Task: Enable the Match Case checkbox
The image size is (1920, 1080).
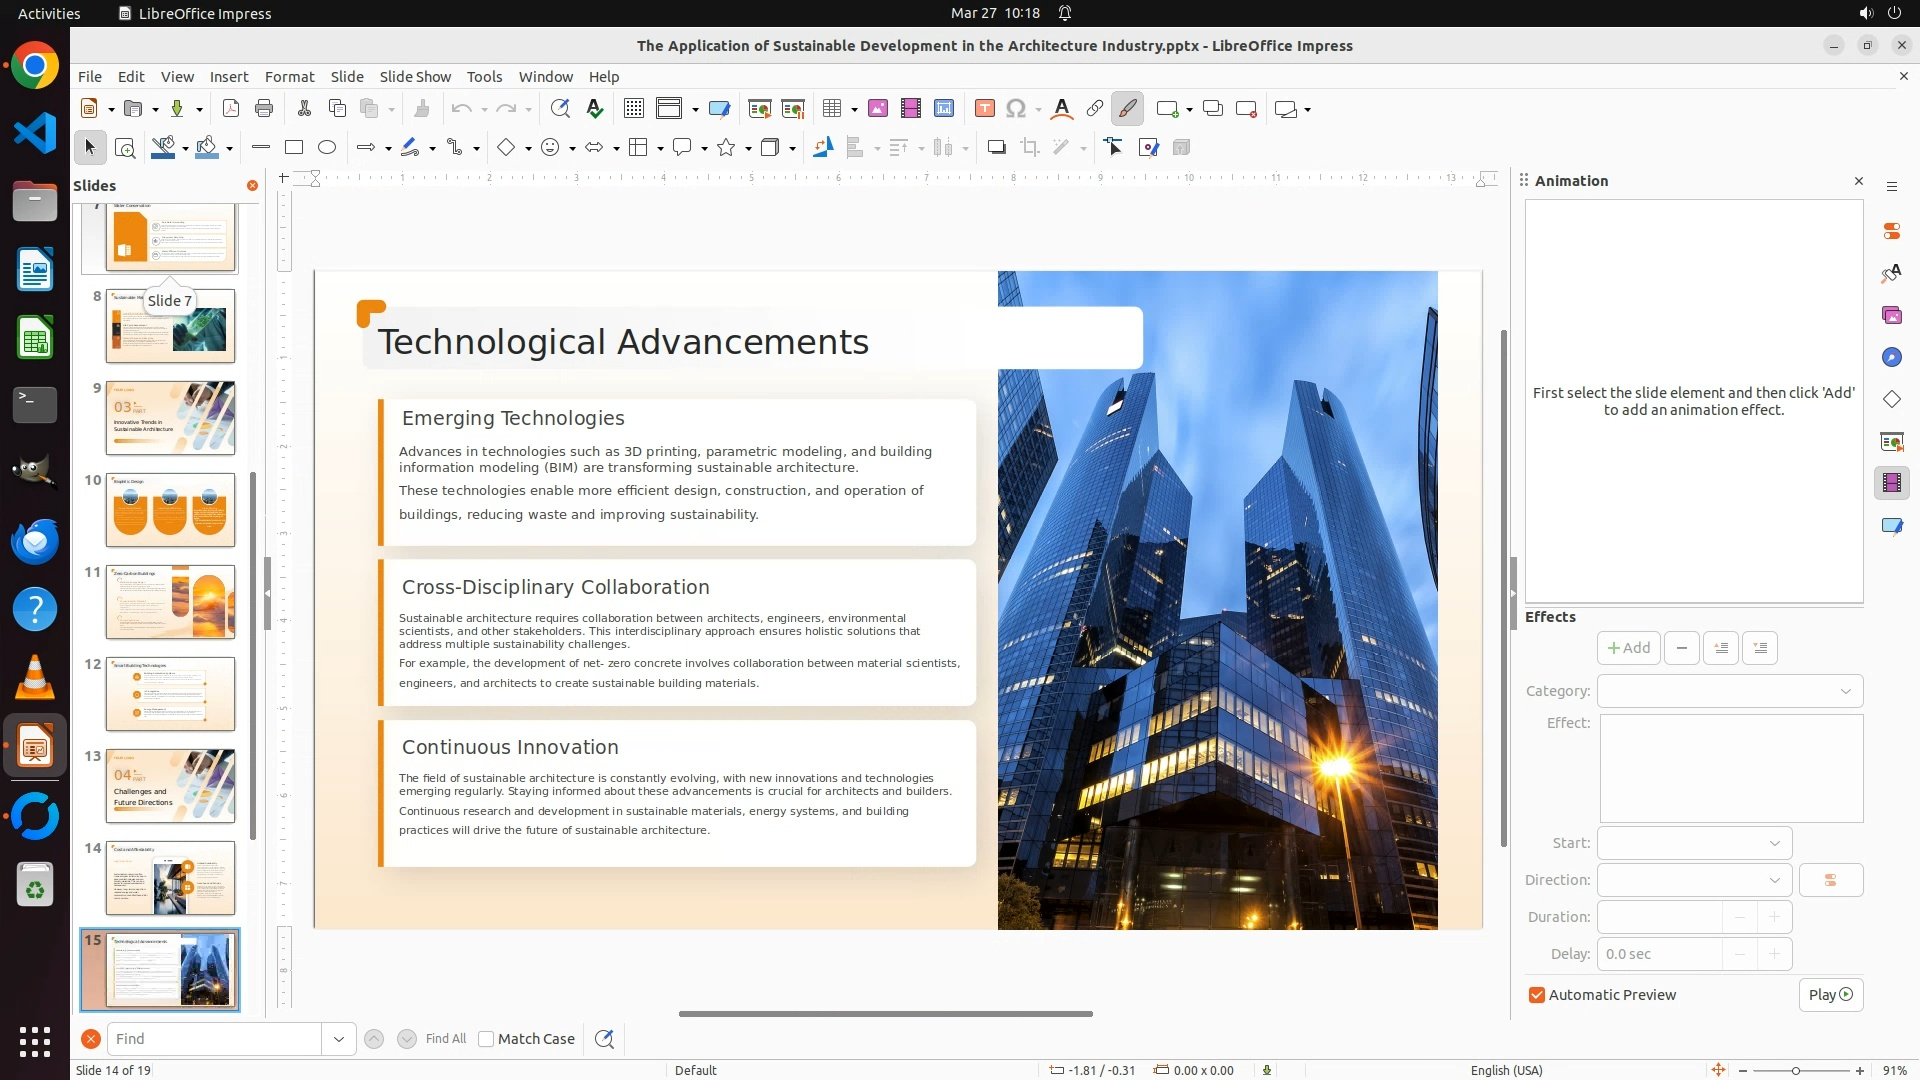Action: (x=486, y=1039)
